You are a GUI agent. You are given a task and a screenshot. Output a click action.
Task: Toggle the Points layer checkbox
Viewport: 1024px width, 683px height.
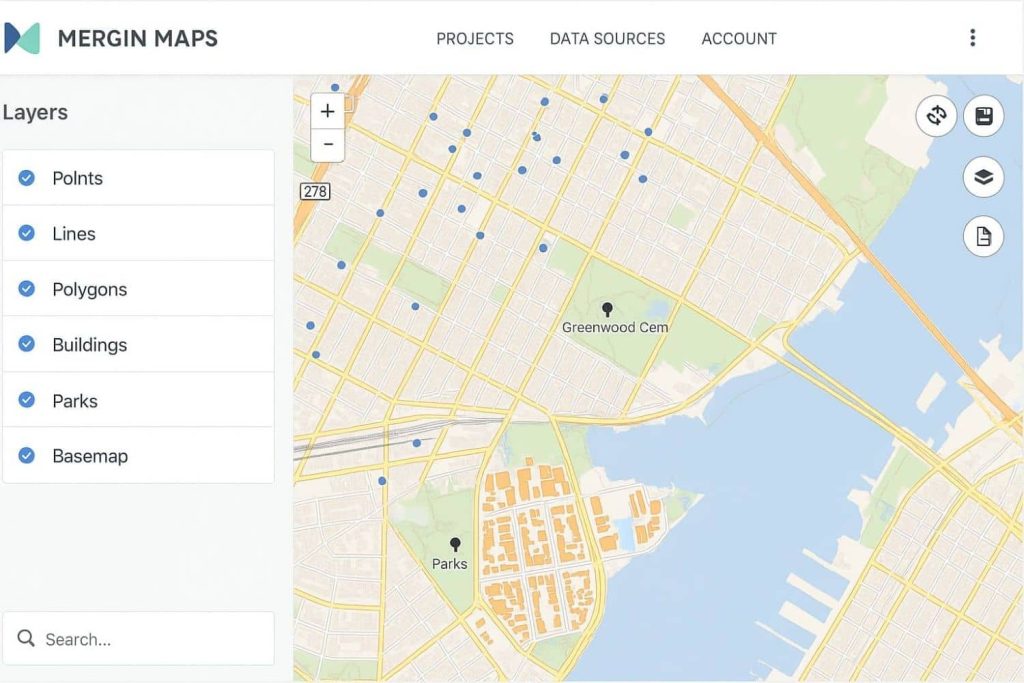pos(27,178)
